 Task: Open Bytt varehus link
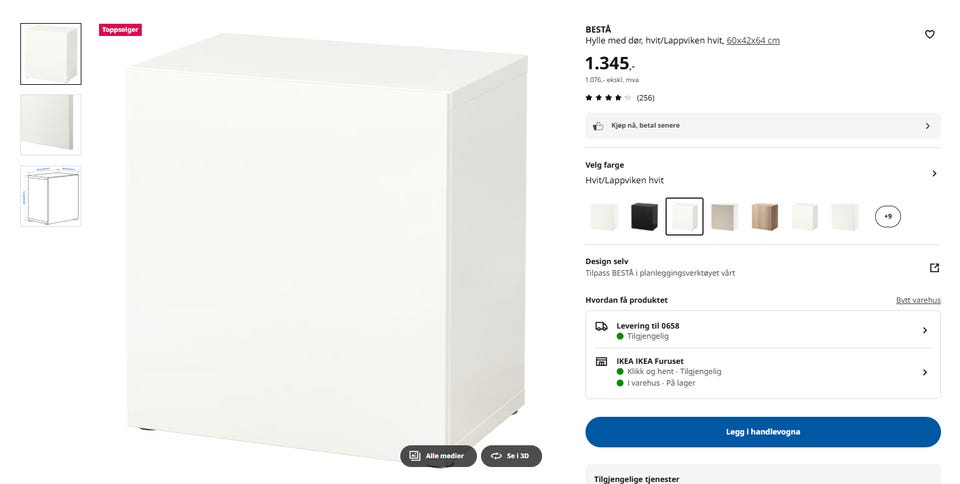click(918, 300)
